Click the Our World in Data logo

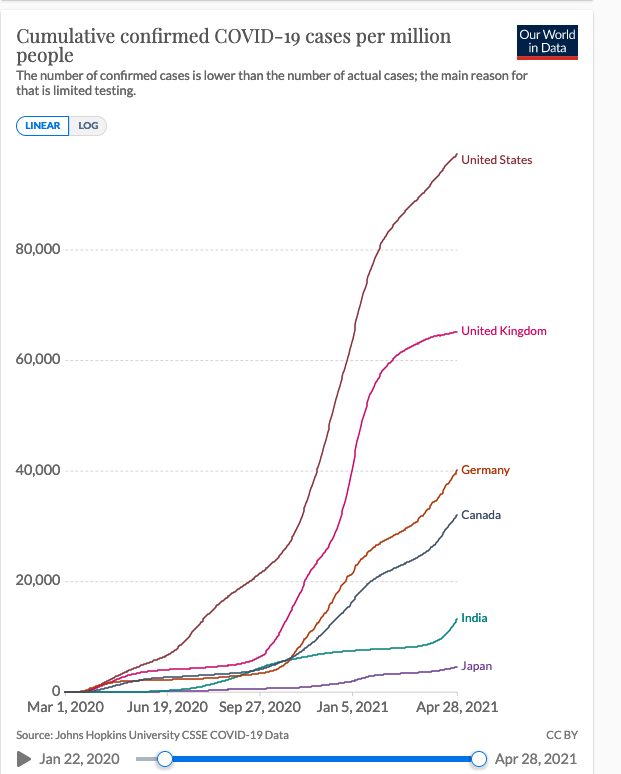548,41
